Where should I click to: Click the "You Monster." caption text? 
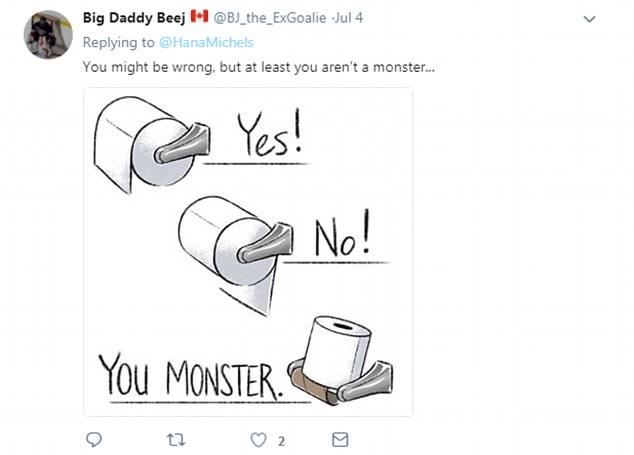pyautogui.click(x=192, y=375)
